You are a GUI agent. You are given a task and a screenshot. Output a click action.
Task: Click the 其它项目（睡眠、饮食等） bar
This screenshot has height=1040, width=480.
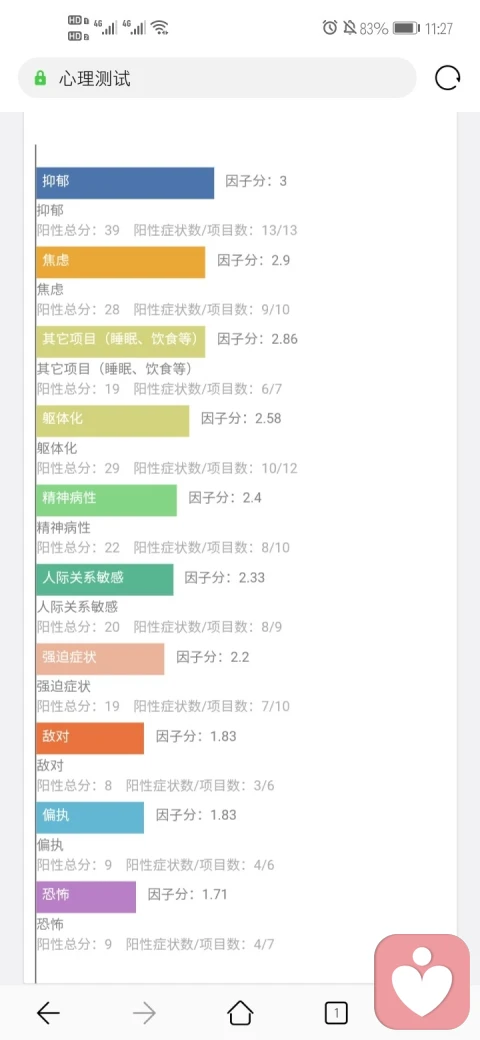tap(121, 342)
